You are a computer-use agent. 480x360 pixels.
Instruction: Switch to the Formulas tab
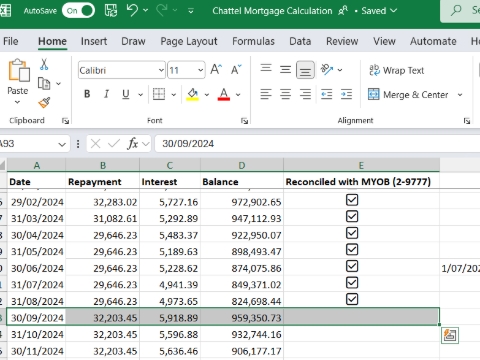click(x=253, y=41)
